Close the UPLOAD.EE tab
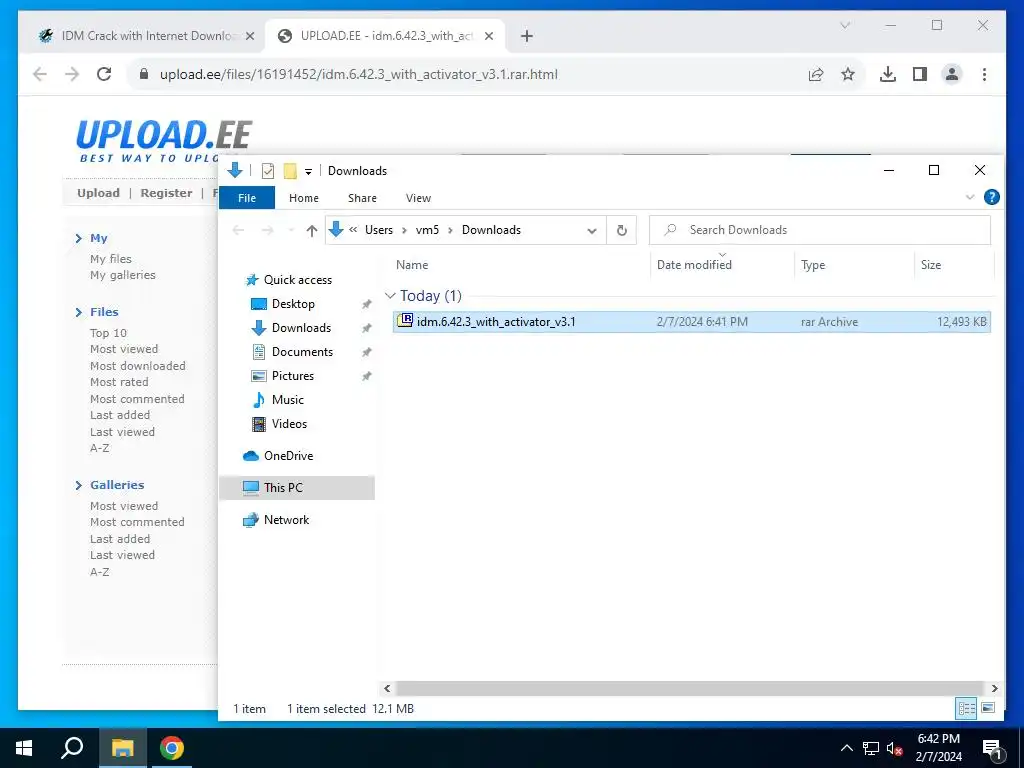This screenshot has width=1024, height=768. pos(489,36)
